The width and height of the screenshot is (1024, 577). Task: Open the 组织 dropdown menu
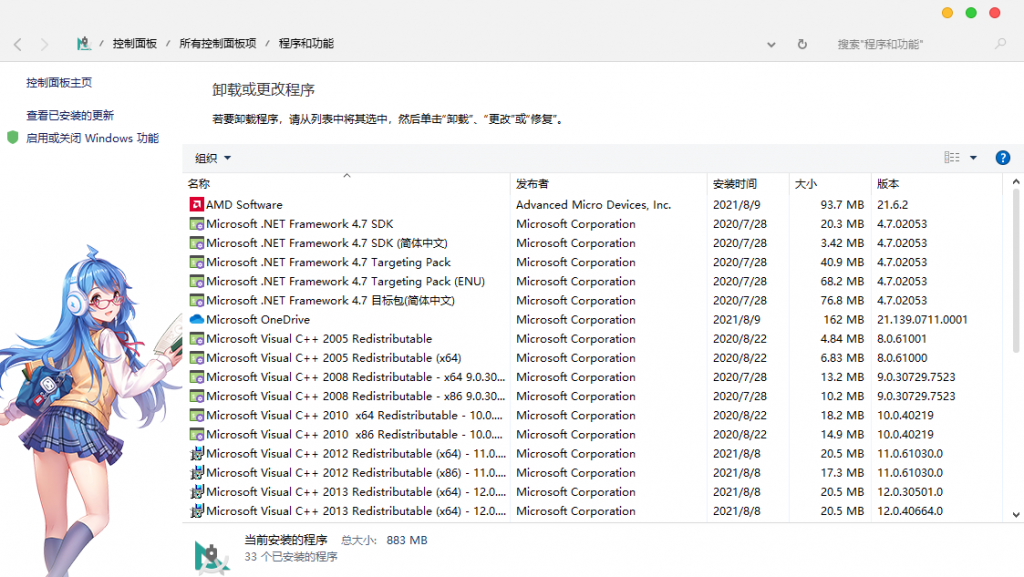tap(213, 158)
